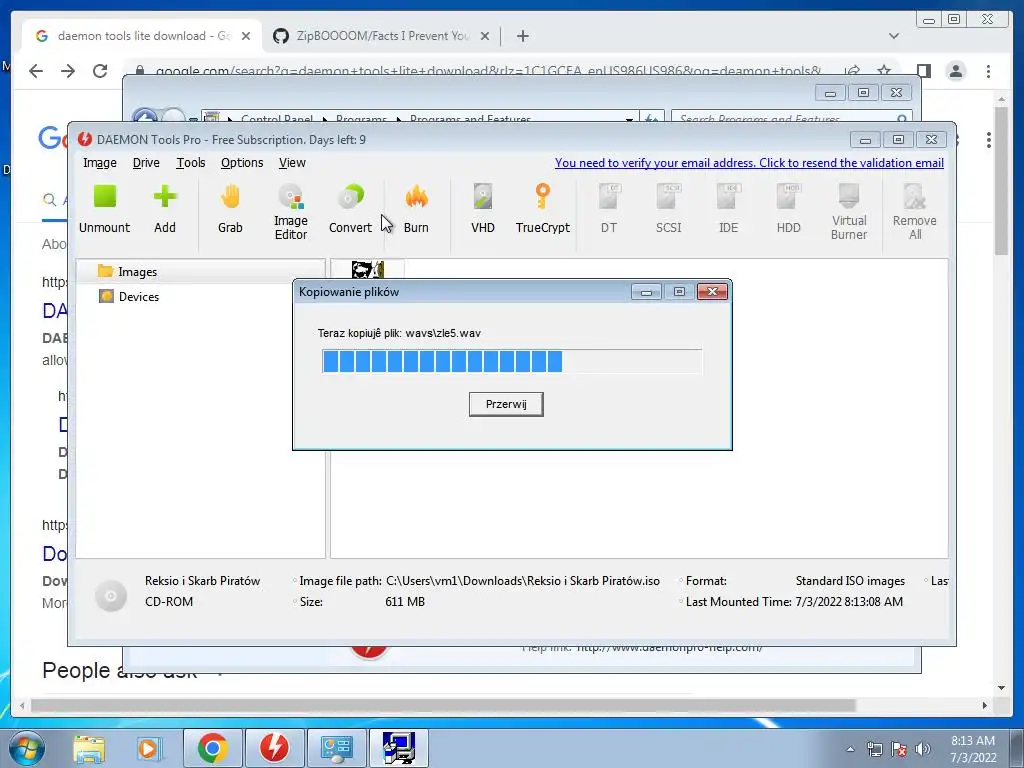Open the TrueCrypt tool
1024x768 pixels.
(x=543, y=209)
